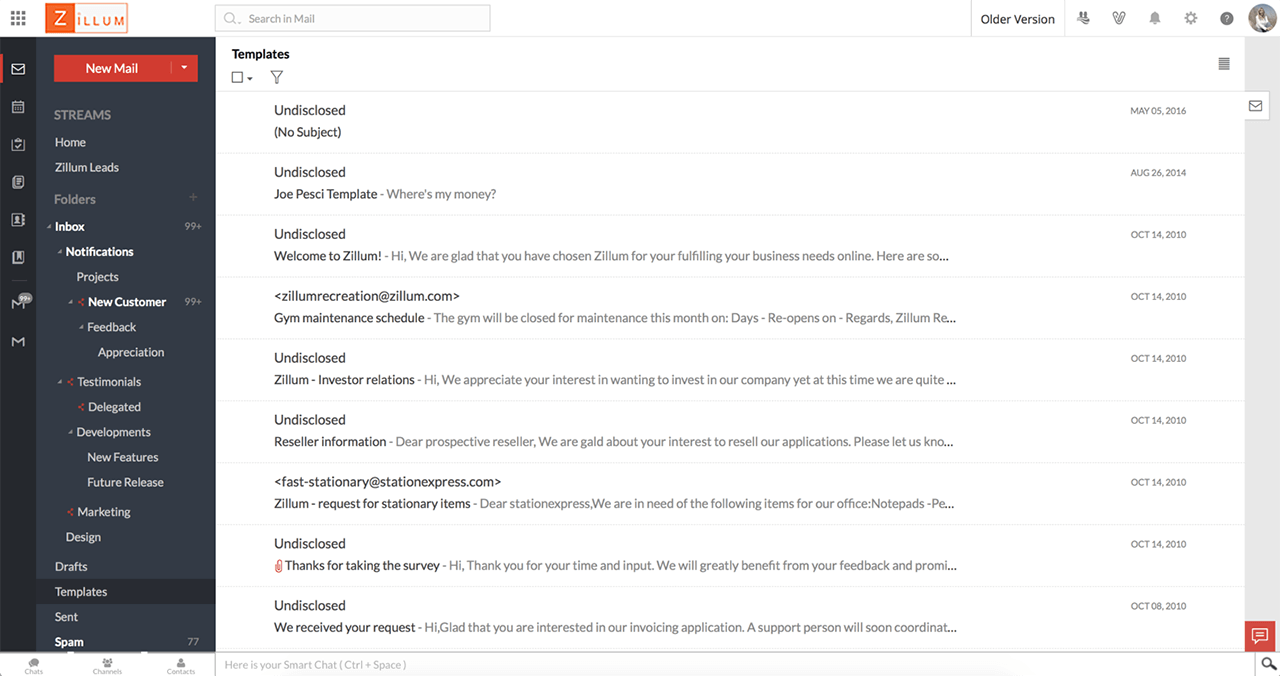Click the search magnifier in bottom corner

(x=1268, y=664)
